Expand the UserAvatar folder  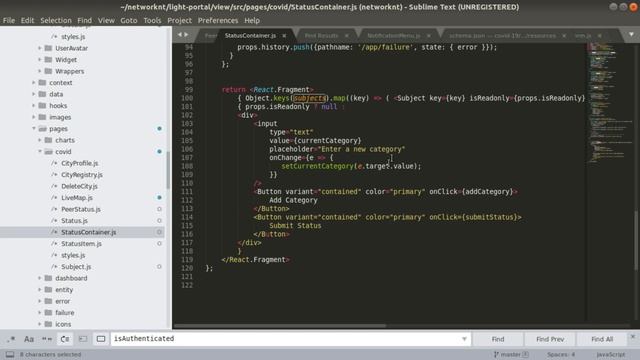point(40,48)
